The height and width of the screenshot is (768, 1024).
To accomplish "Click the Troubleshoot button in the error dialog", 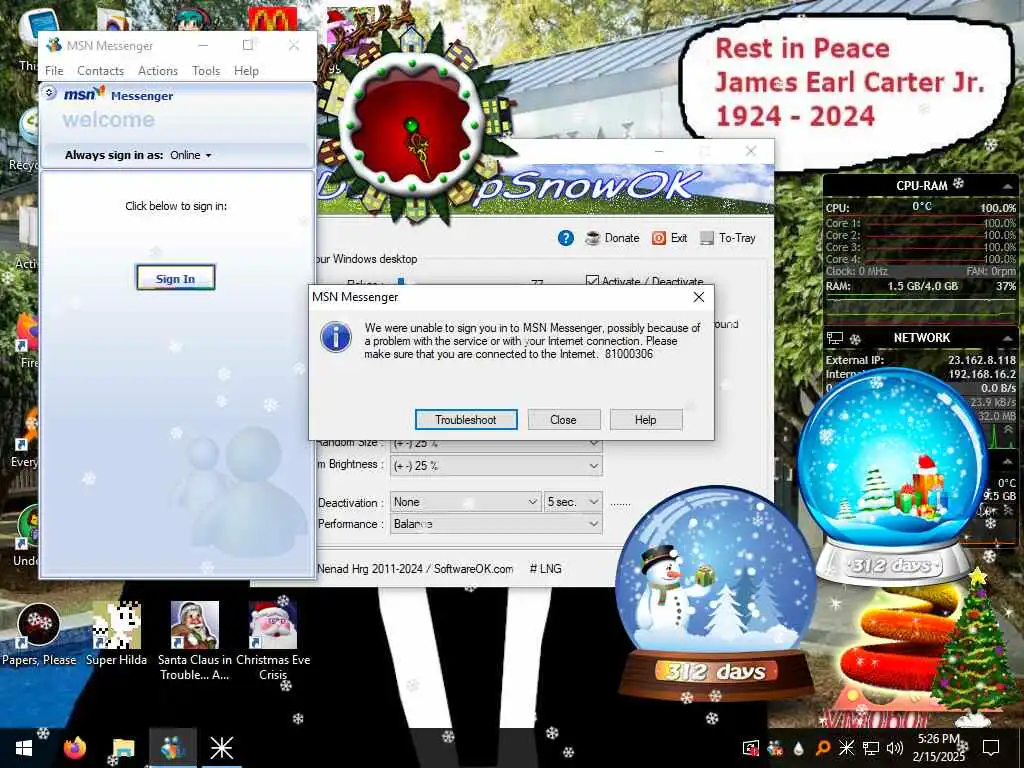I will 466,419.
